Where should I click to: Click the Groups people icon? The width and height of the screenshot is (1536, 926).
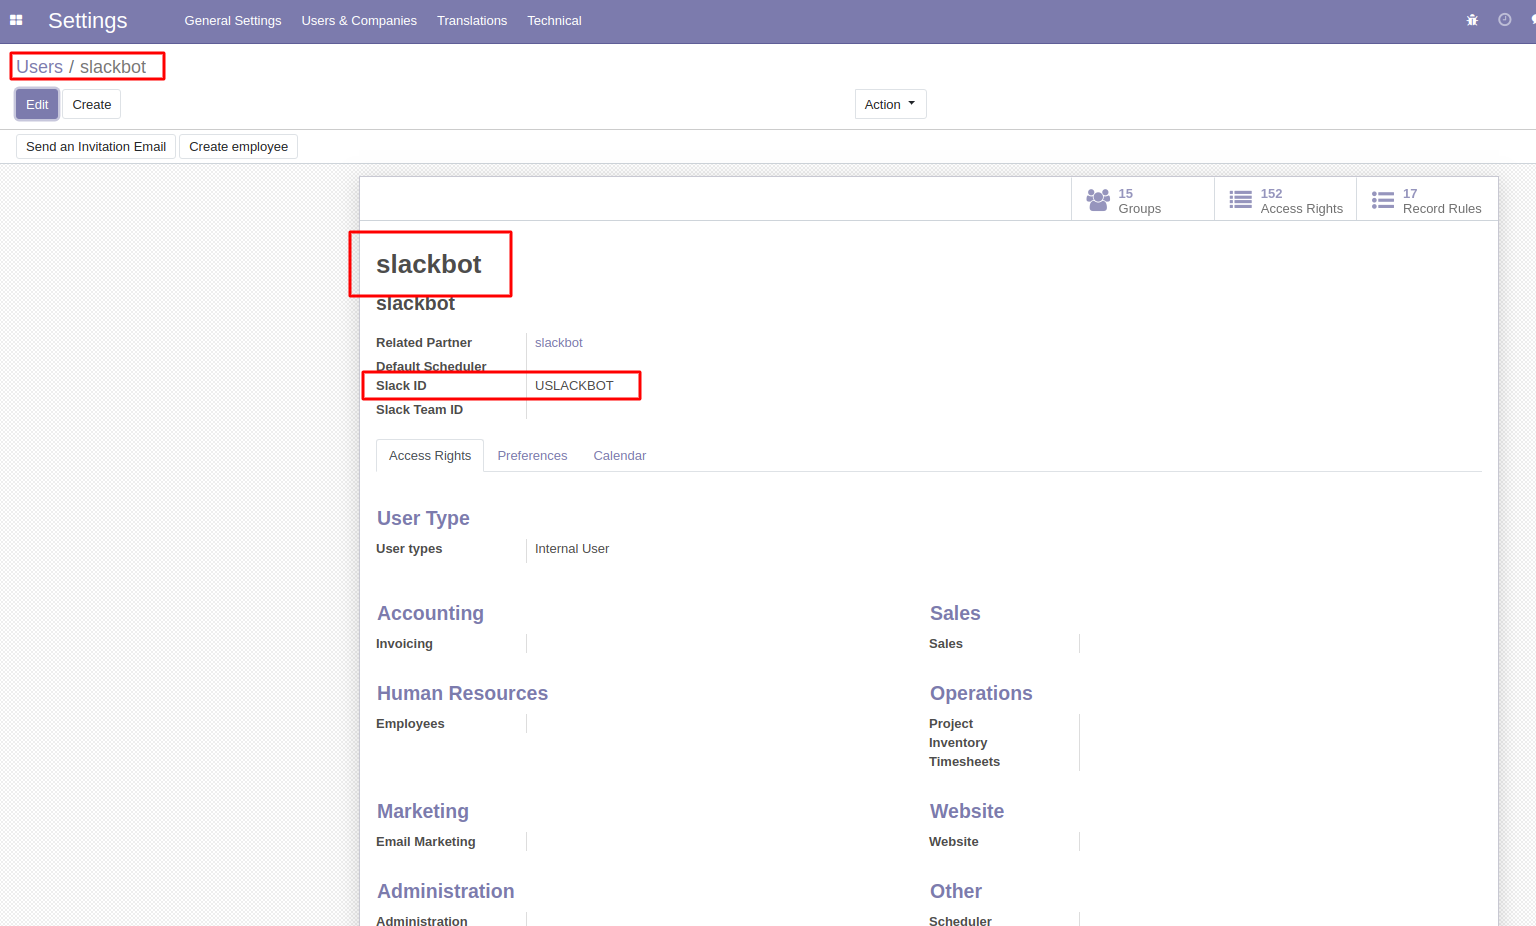[x=1098, y=200]
